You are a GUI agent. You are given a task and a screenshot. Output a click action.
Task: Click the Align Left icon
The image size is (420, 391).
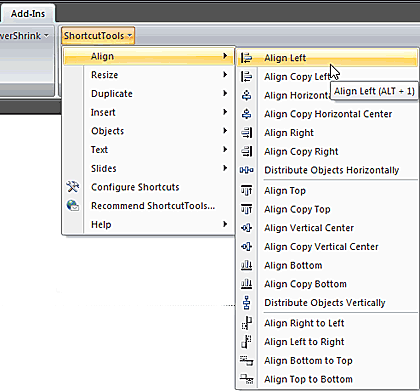pyautogui.click(x=247, y=58)
